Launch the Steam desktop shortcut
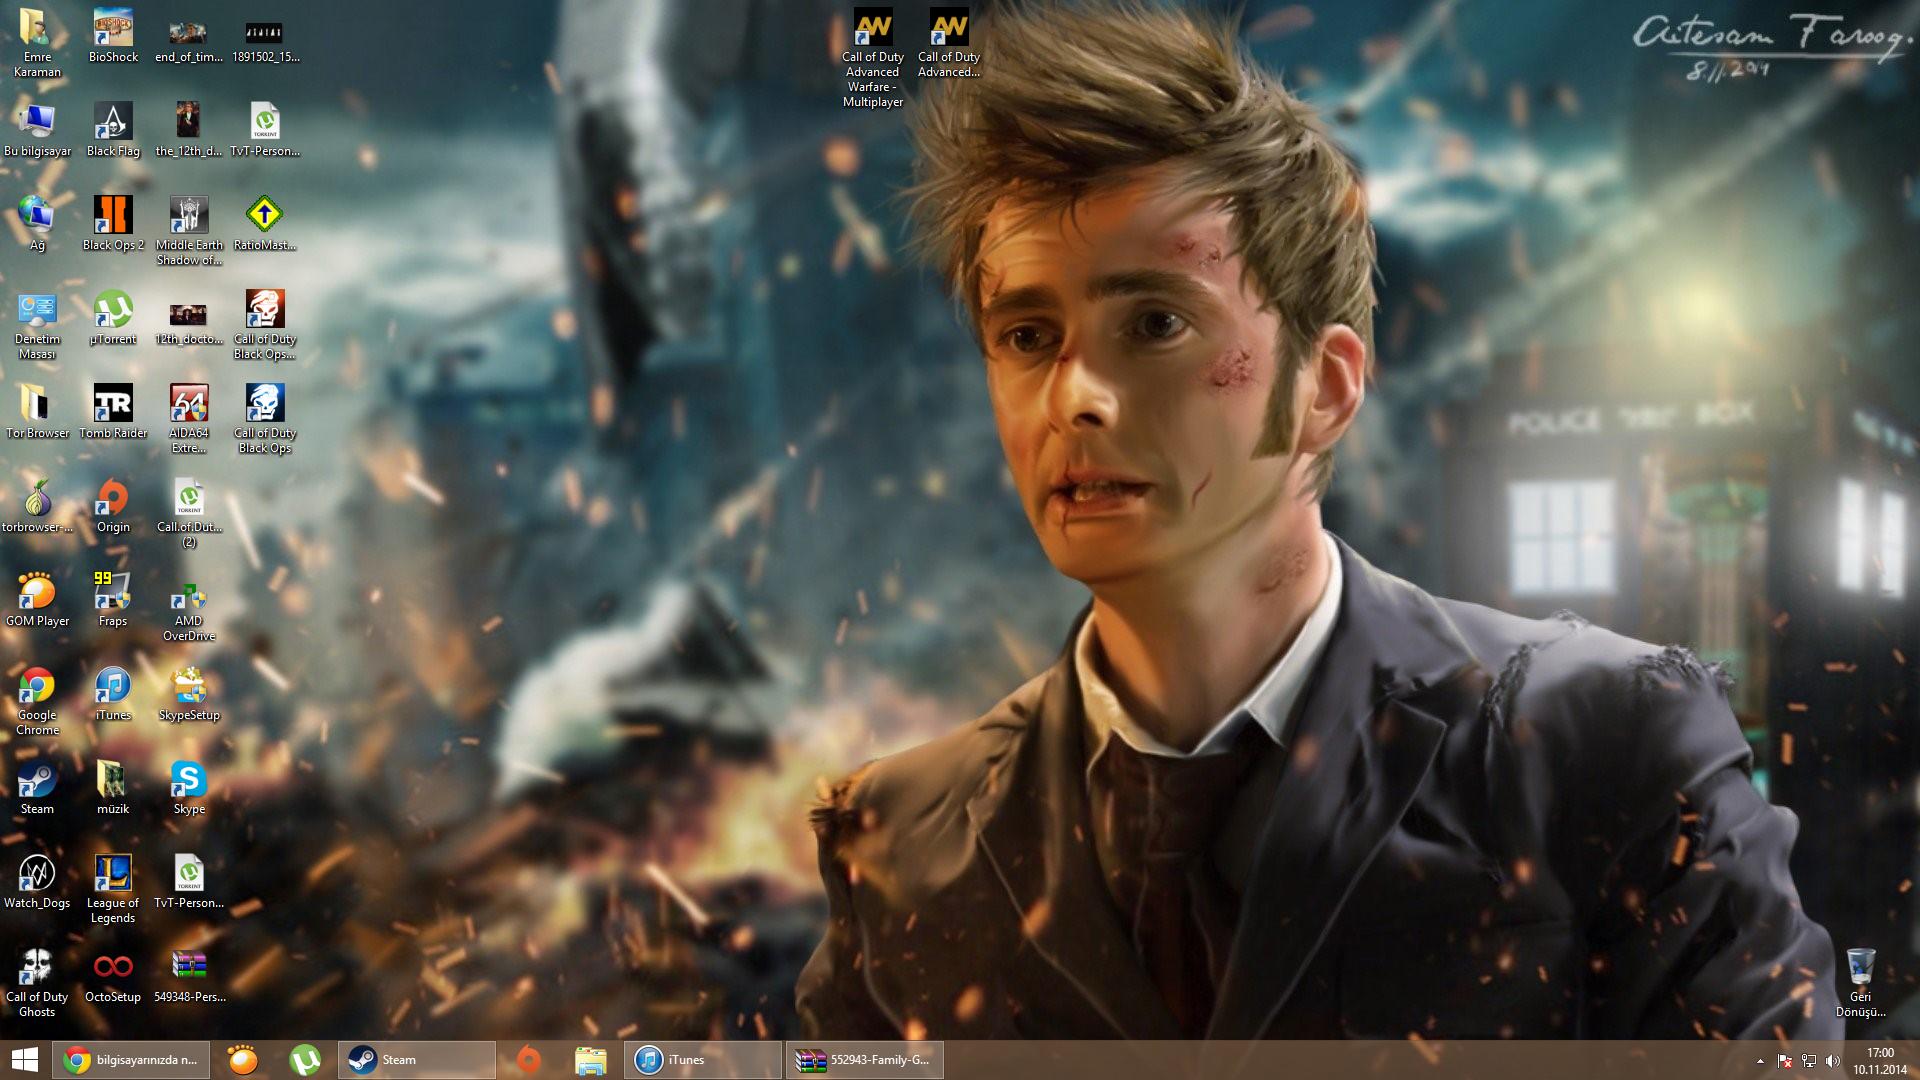Viewport: 1920px width, 1080px height. [37, 787]
